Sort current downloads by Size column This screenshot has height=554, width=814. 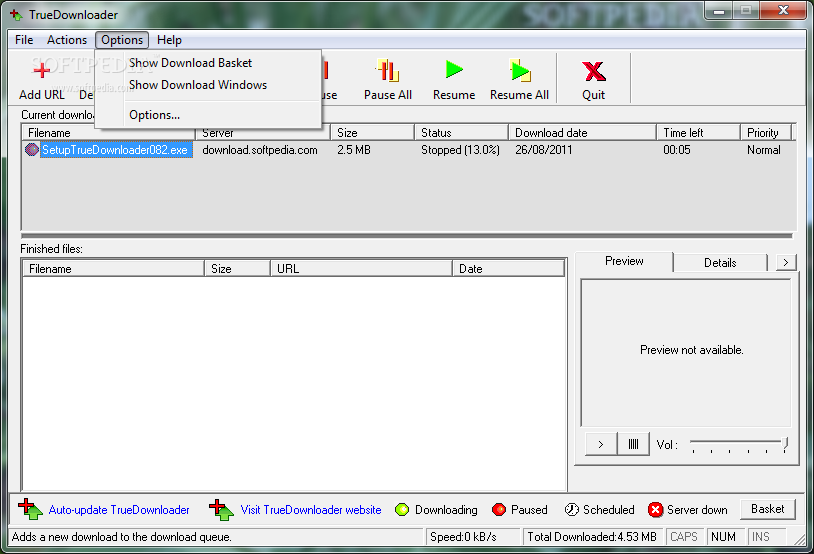372,133
